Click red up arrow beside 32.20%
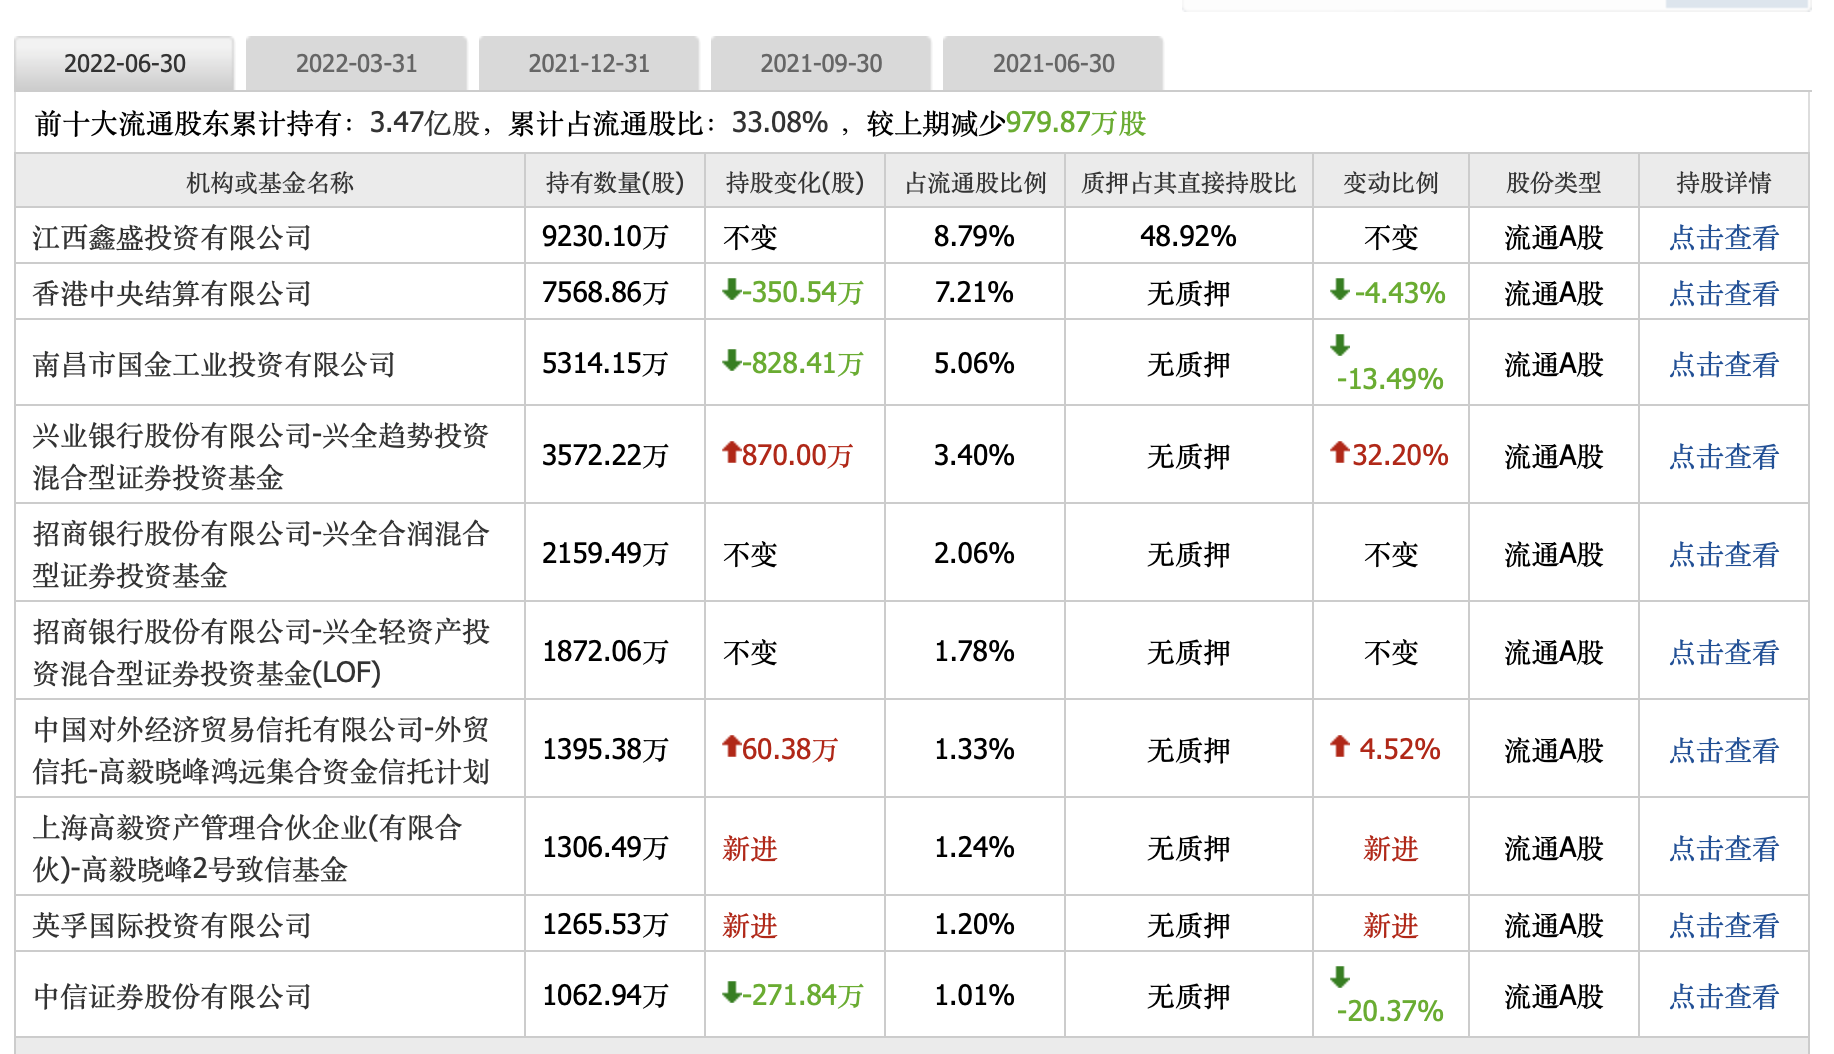Screen dimensions: 1834x1054 tap(1340, 453)
